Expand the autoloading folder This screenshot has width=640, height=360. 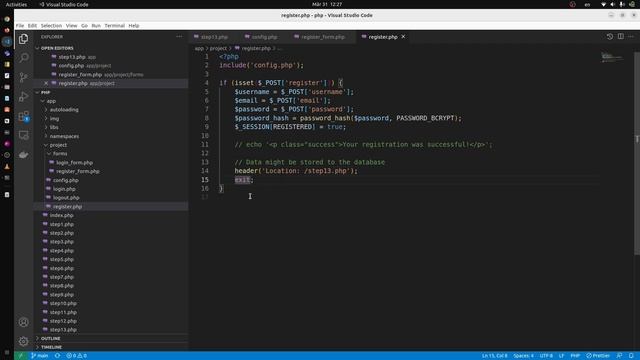pos(64,109)
